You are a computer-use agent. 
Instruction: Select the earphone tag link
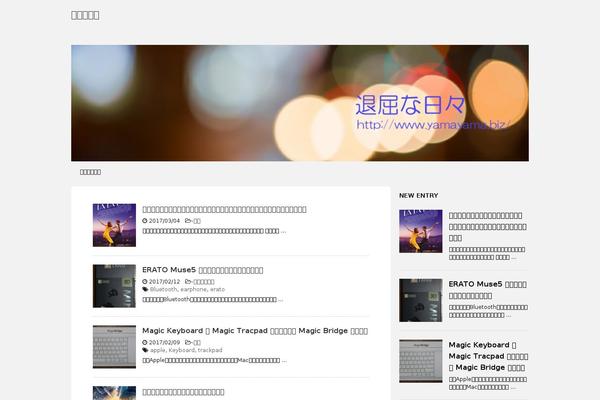(x=193, y=289)
